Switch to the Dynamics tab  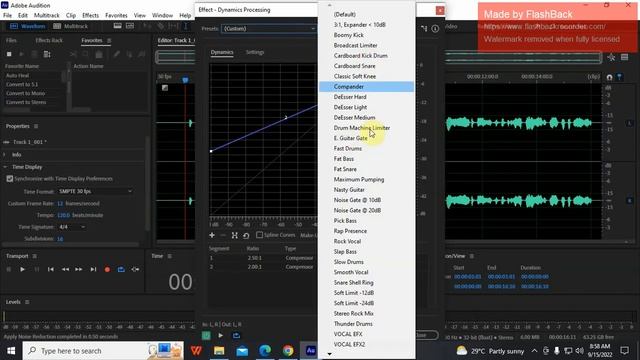point(222,52)
